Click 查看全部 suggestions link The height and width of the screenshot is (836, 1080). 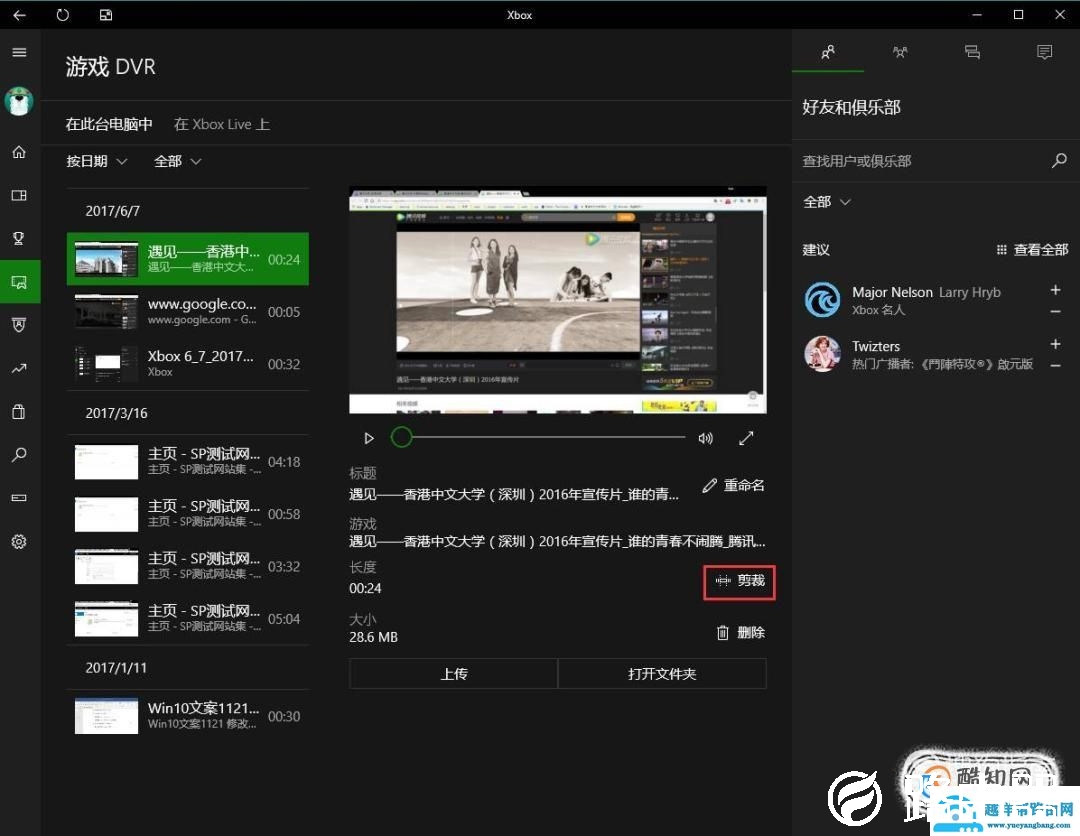(x=1032, y=249)
